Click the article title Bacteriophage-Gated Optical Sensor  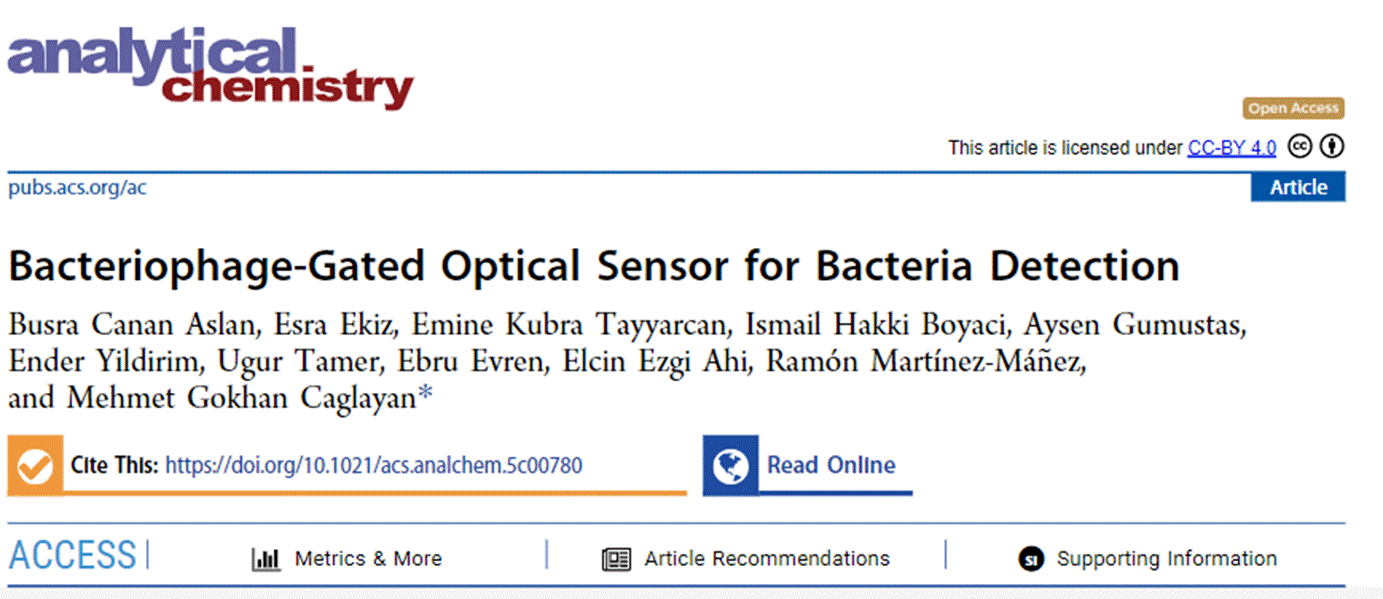pyautogui.click(x=594, y=266)
